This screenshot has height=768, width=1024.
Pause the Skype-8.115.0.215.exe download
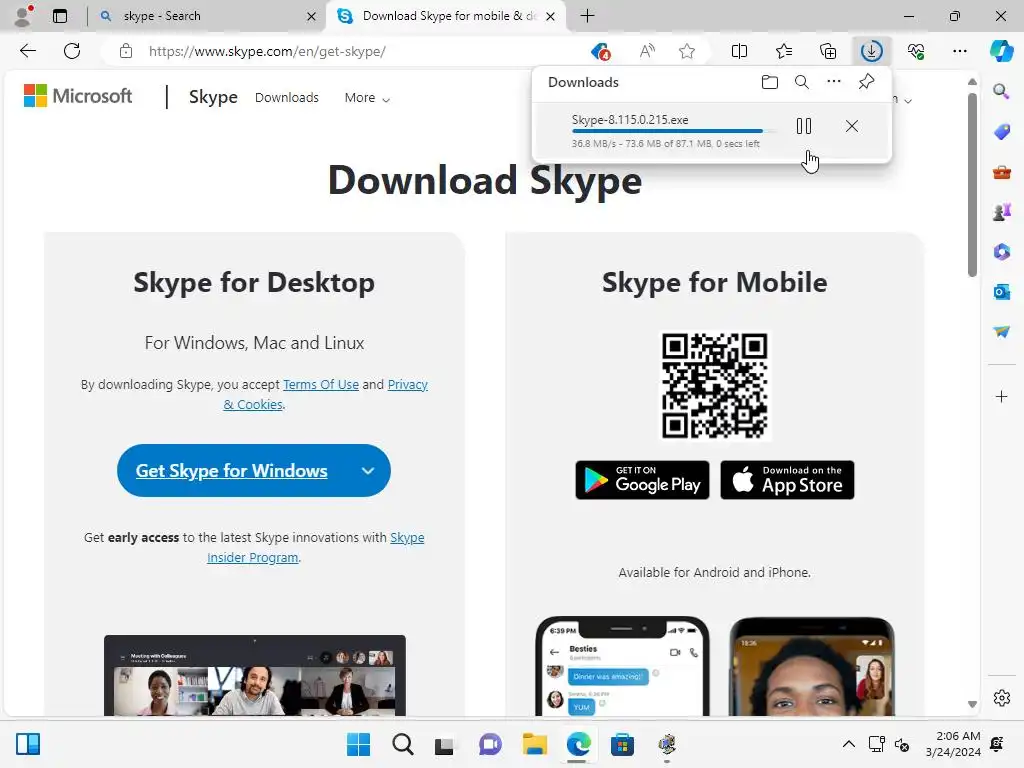pyautogui.click(x=804, y=126)
